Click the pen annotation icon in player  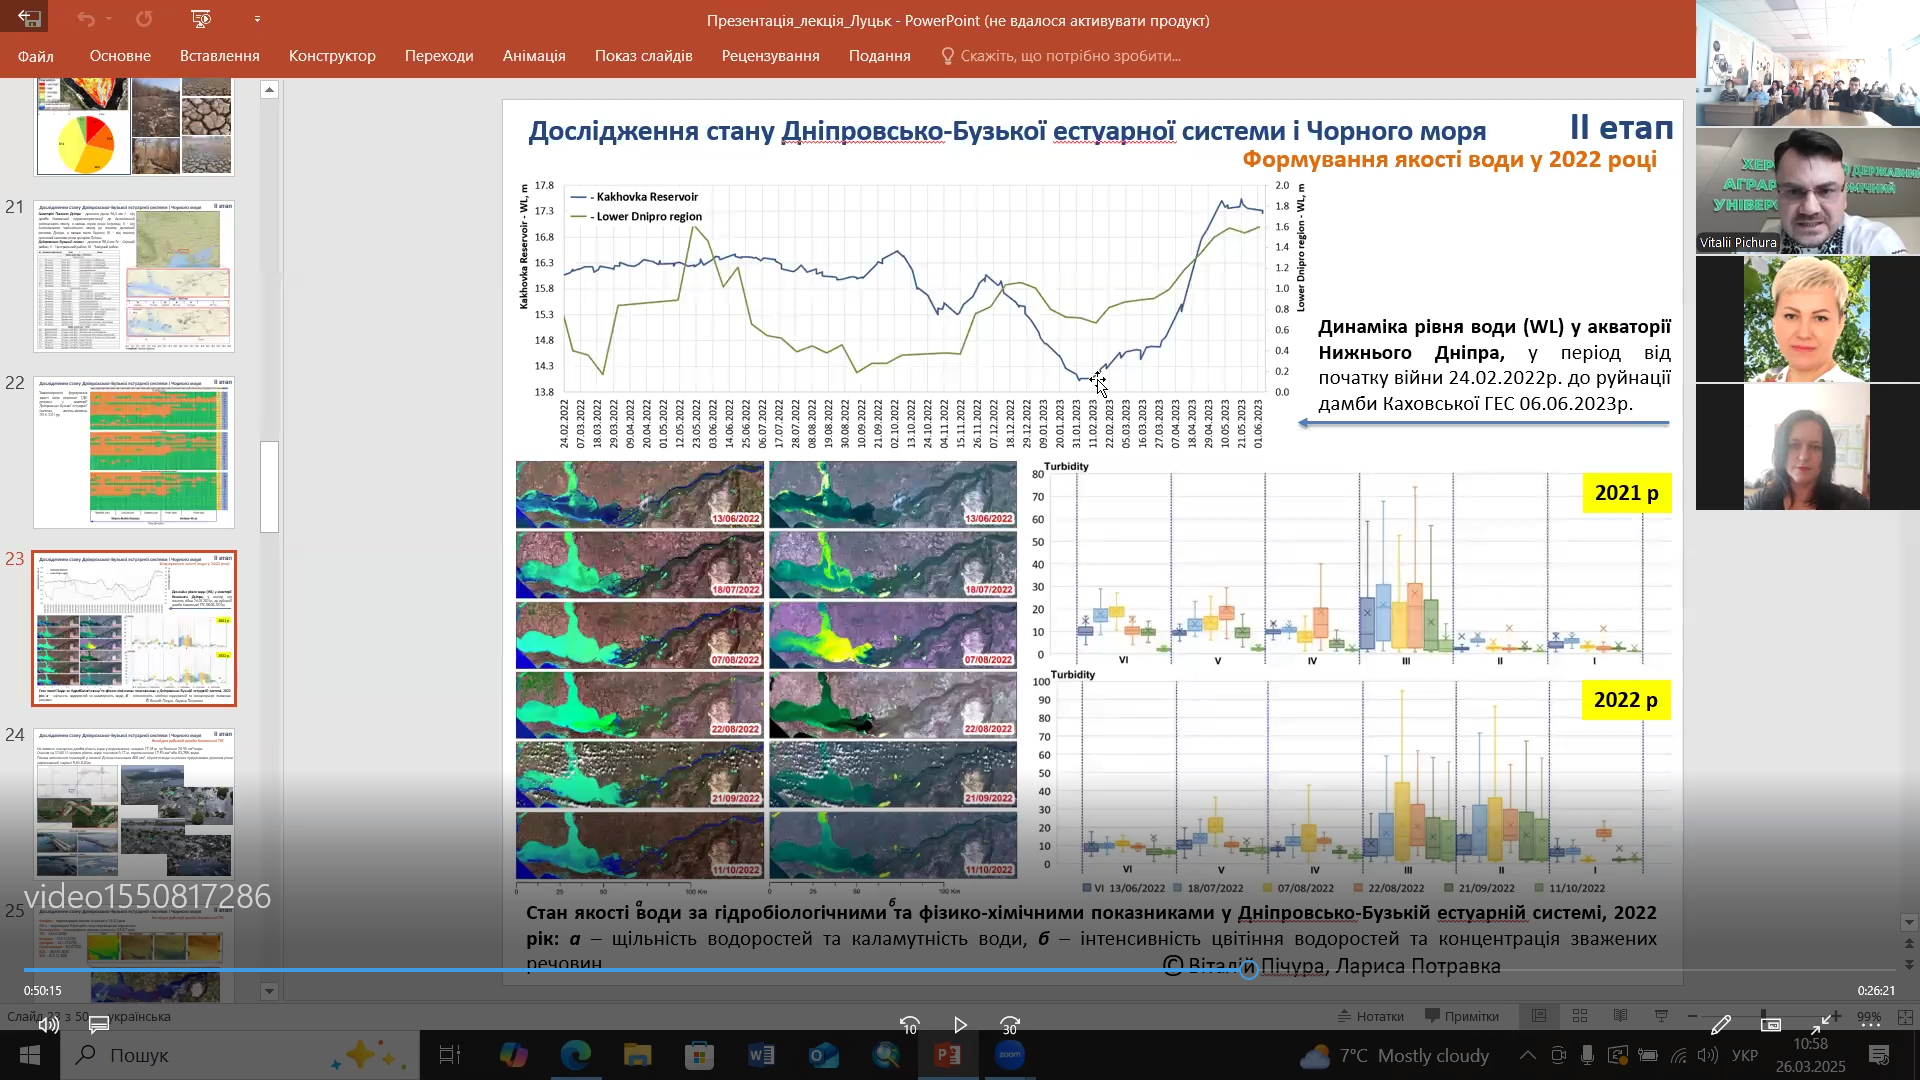click(x=1720, y=1025)
